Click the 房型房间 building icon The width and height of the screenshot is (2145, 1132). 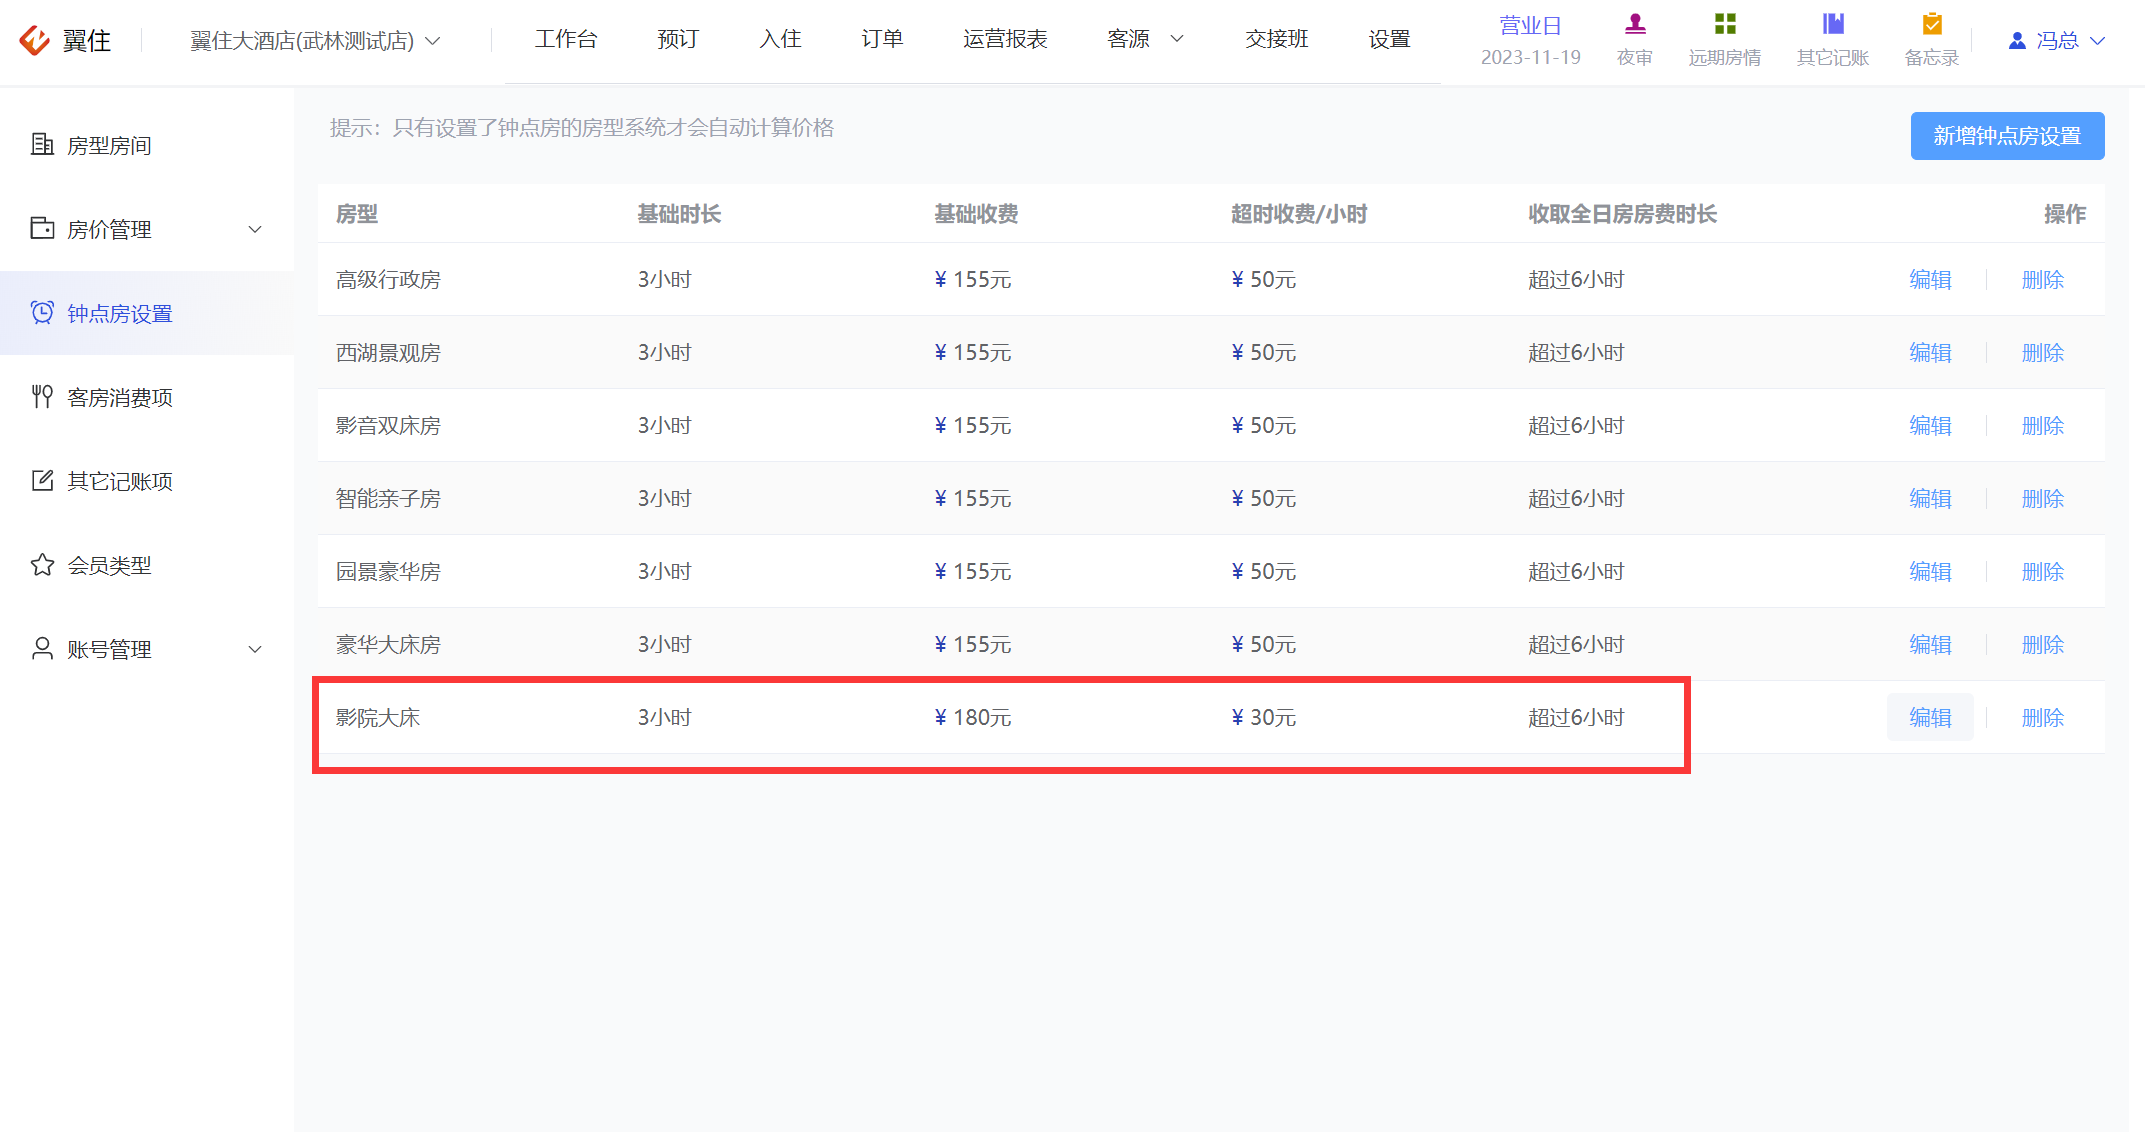click(x=42, y=145)
